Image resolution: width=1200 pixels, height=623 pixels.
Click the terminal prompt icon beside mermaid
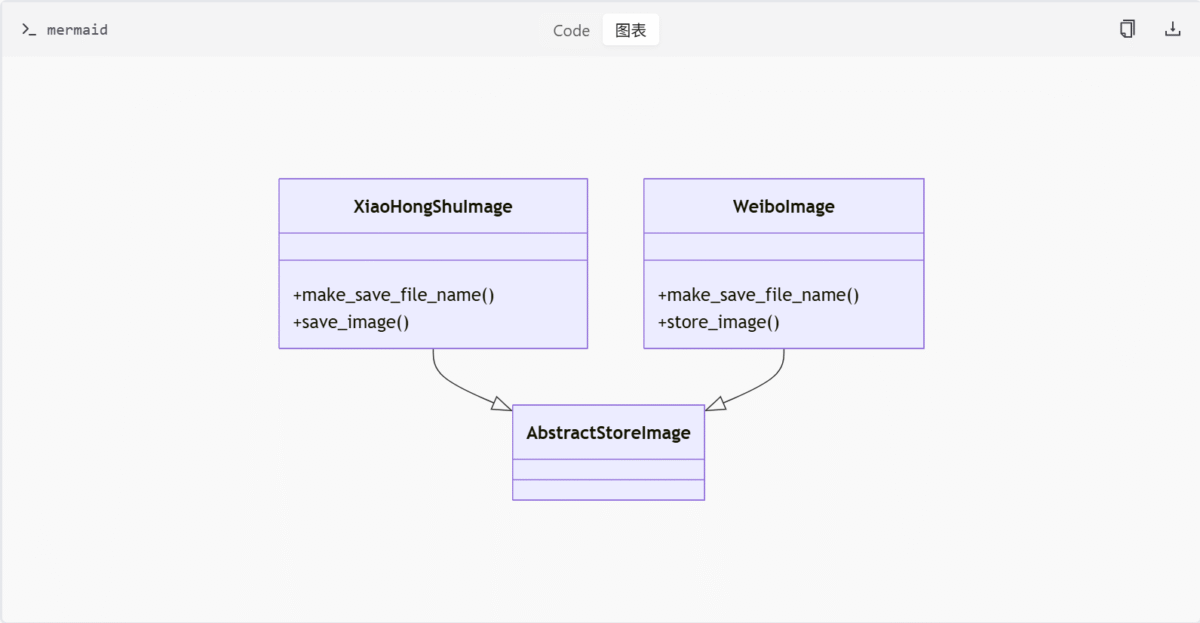tap(29, 30)
